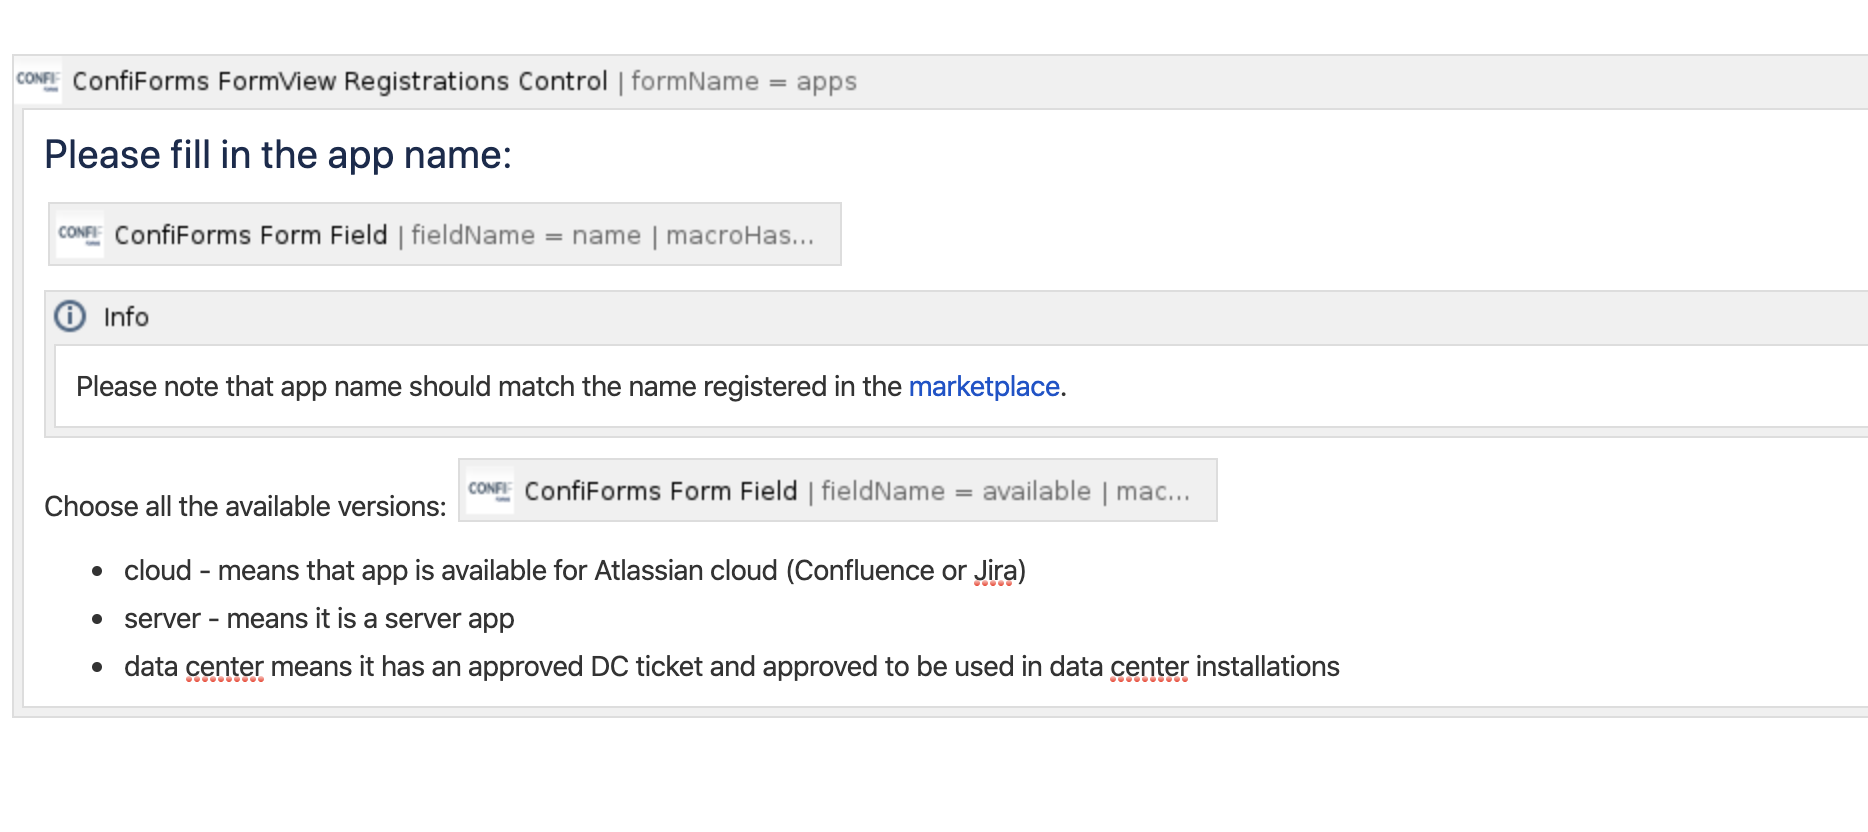Click the ConfiForms icon in the Registrations Control header

tap(38, 81)
